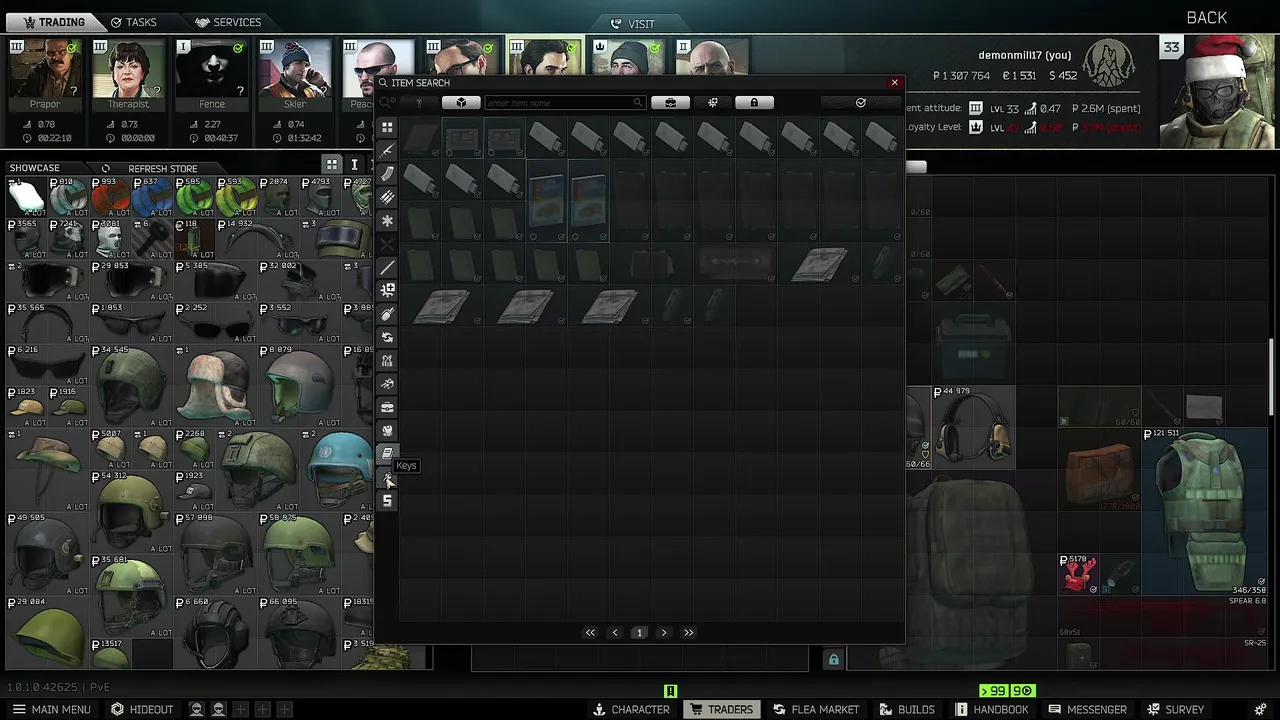Click the BACK button
1280x720 pixels.
[1206, 18]
